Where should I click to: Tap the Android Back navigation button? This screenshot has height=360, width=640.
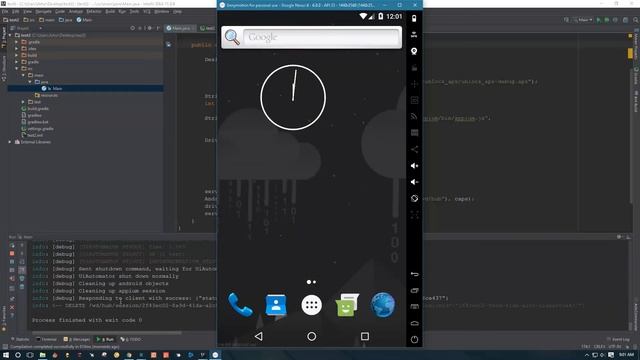[x=258, y=336]
